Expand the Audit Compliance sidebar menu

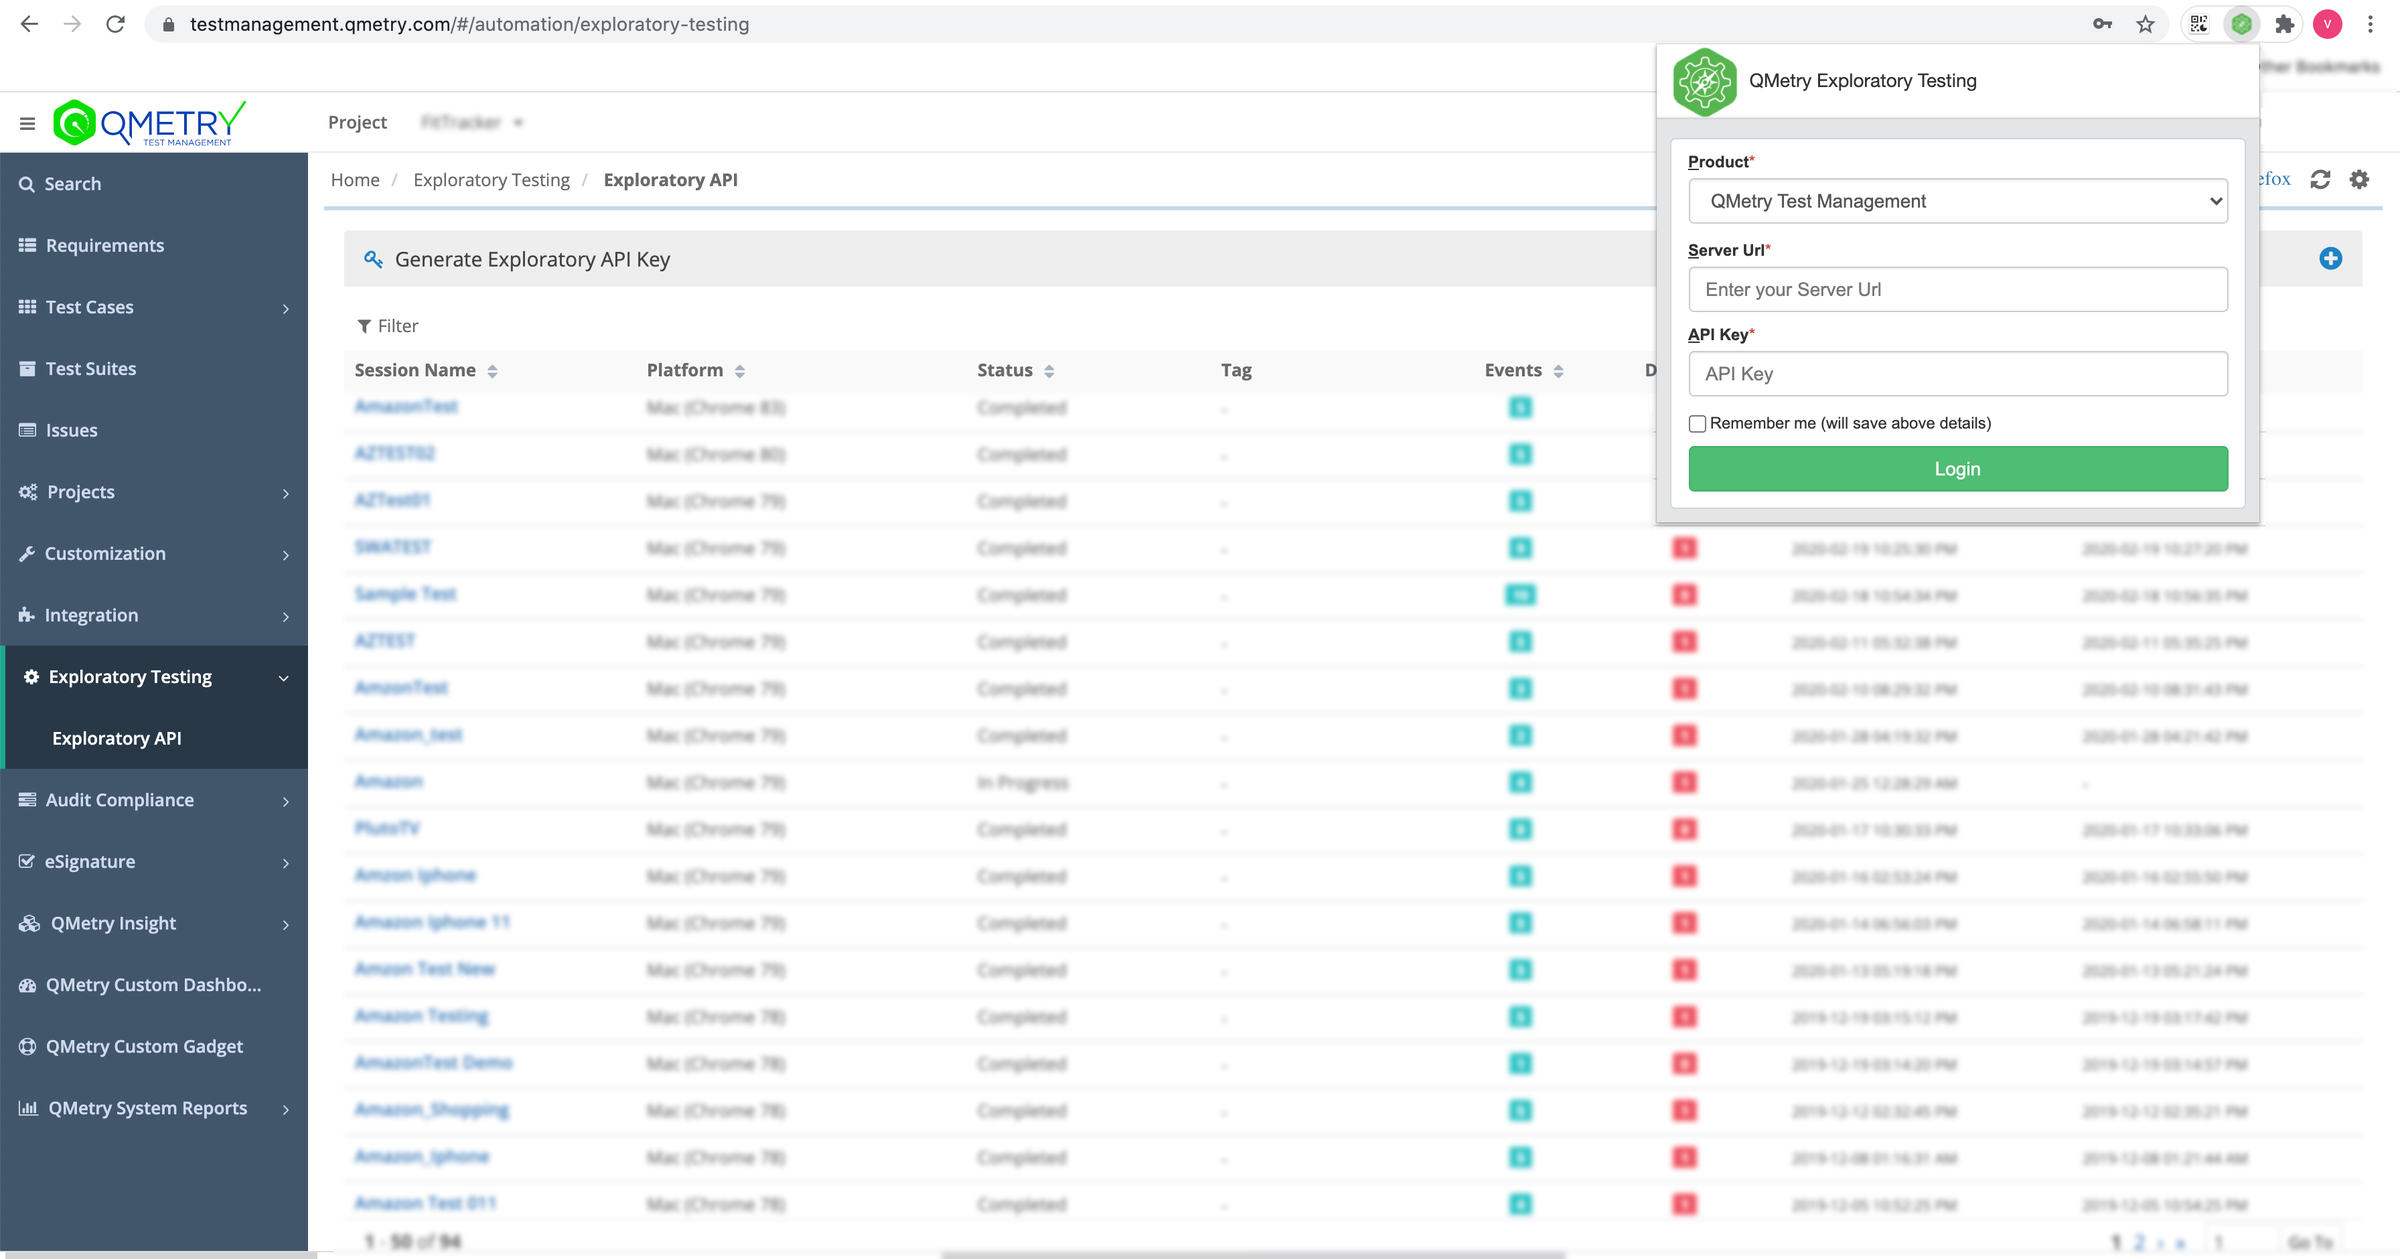coord(286,801)
